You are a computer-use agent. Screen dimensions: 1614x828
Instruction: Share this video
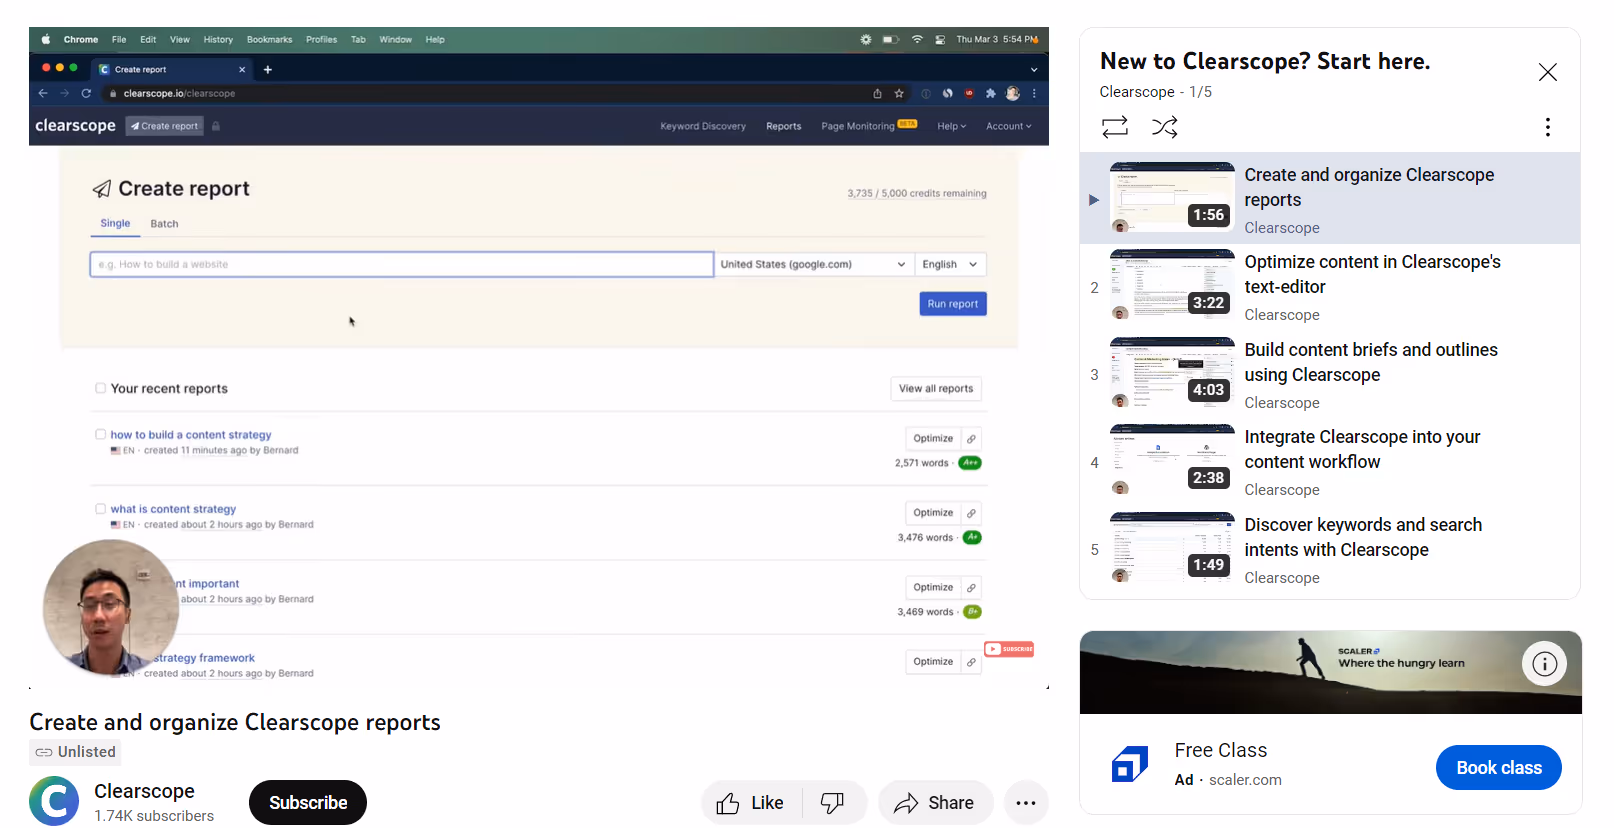click(935, 803)
